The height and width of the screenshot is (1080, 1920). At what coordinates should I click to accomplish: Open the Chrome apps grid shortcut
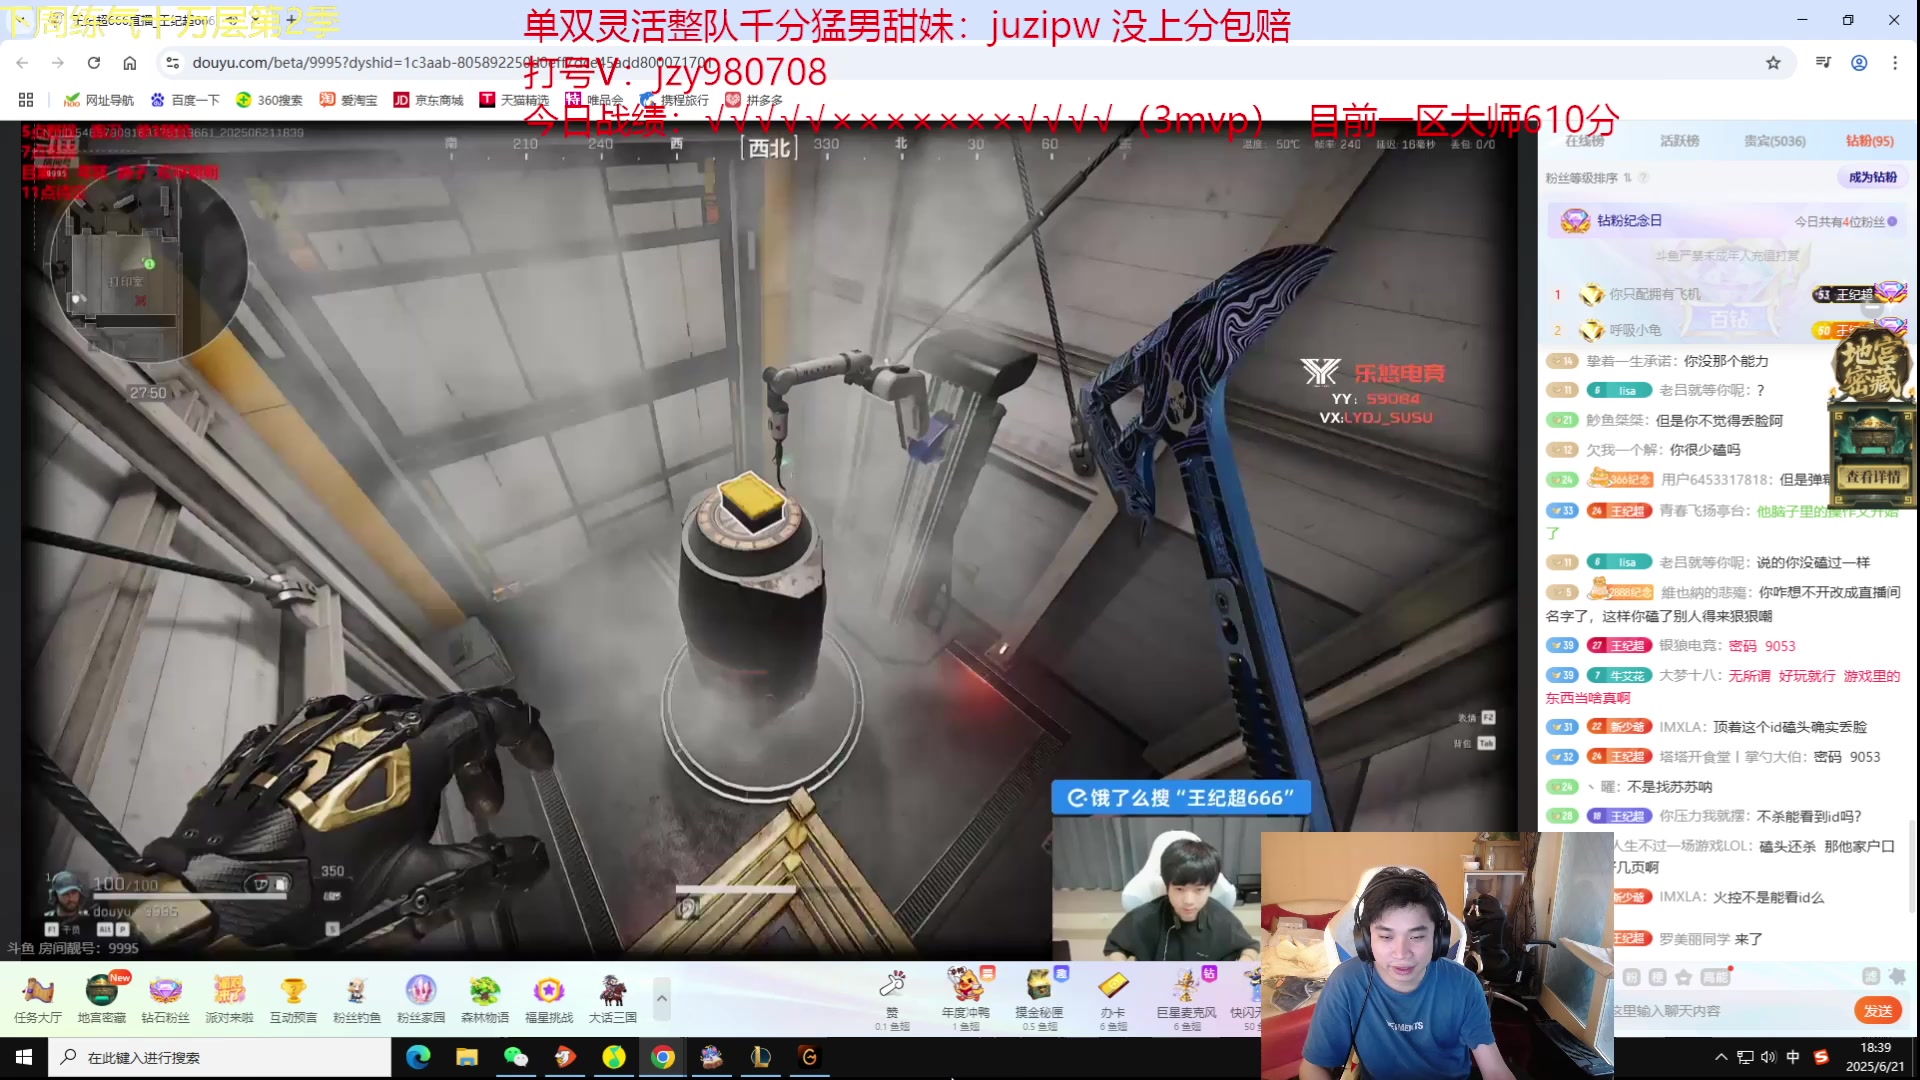pos(26,100)
